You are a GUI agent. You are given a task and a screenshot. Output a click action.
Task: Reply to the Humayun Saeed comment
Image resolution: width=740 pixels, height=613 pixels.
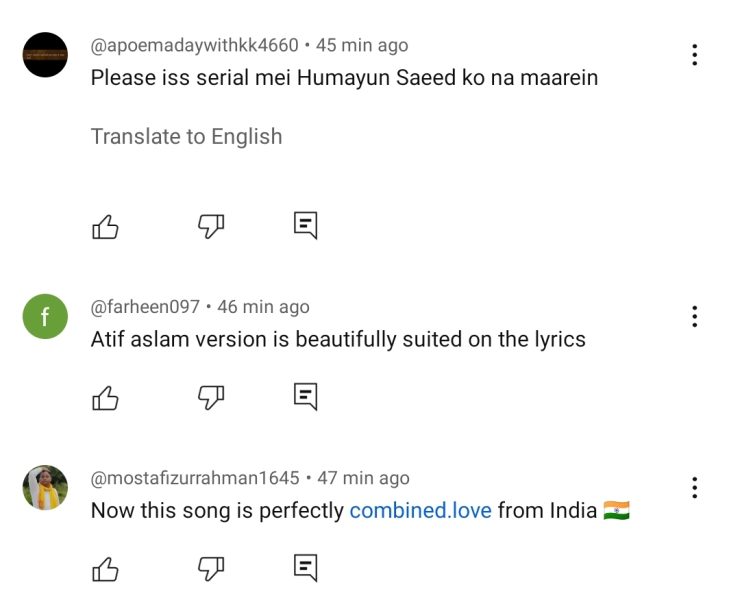pos(305,225)
